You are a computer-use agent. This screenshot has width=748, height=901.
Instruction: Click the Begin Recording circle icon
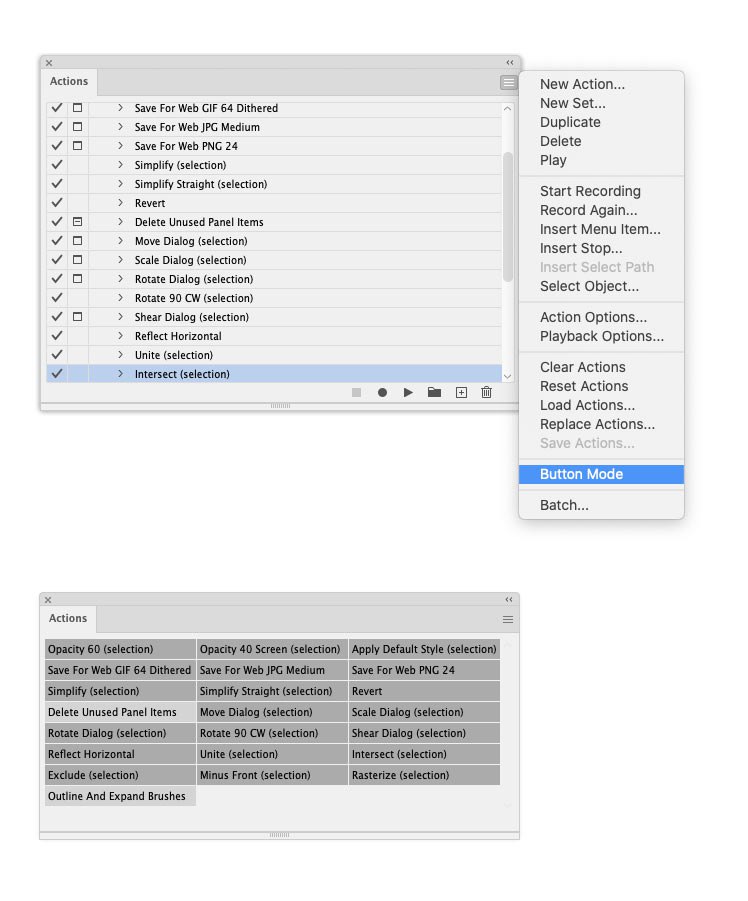coord(382,392)
